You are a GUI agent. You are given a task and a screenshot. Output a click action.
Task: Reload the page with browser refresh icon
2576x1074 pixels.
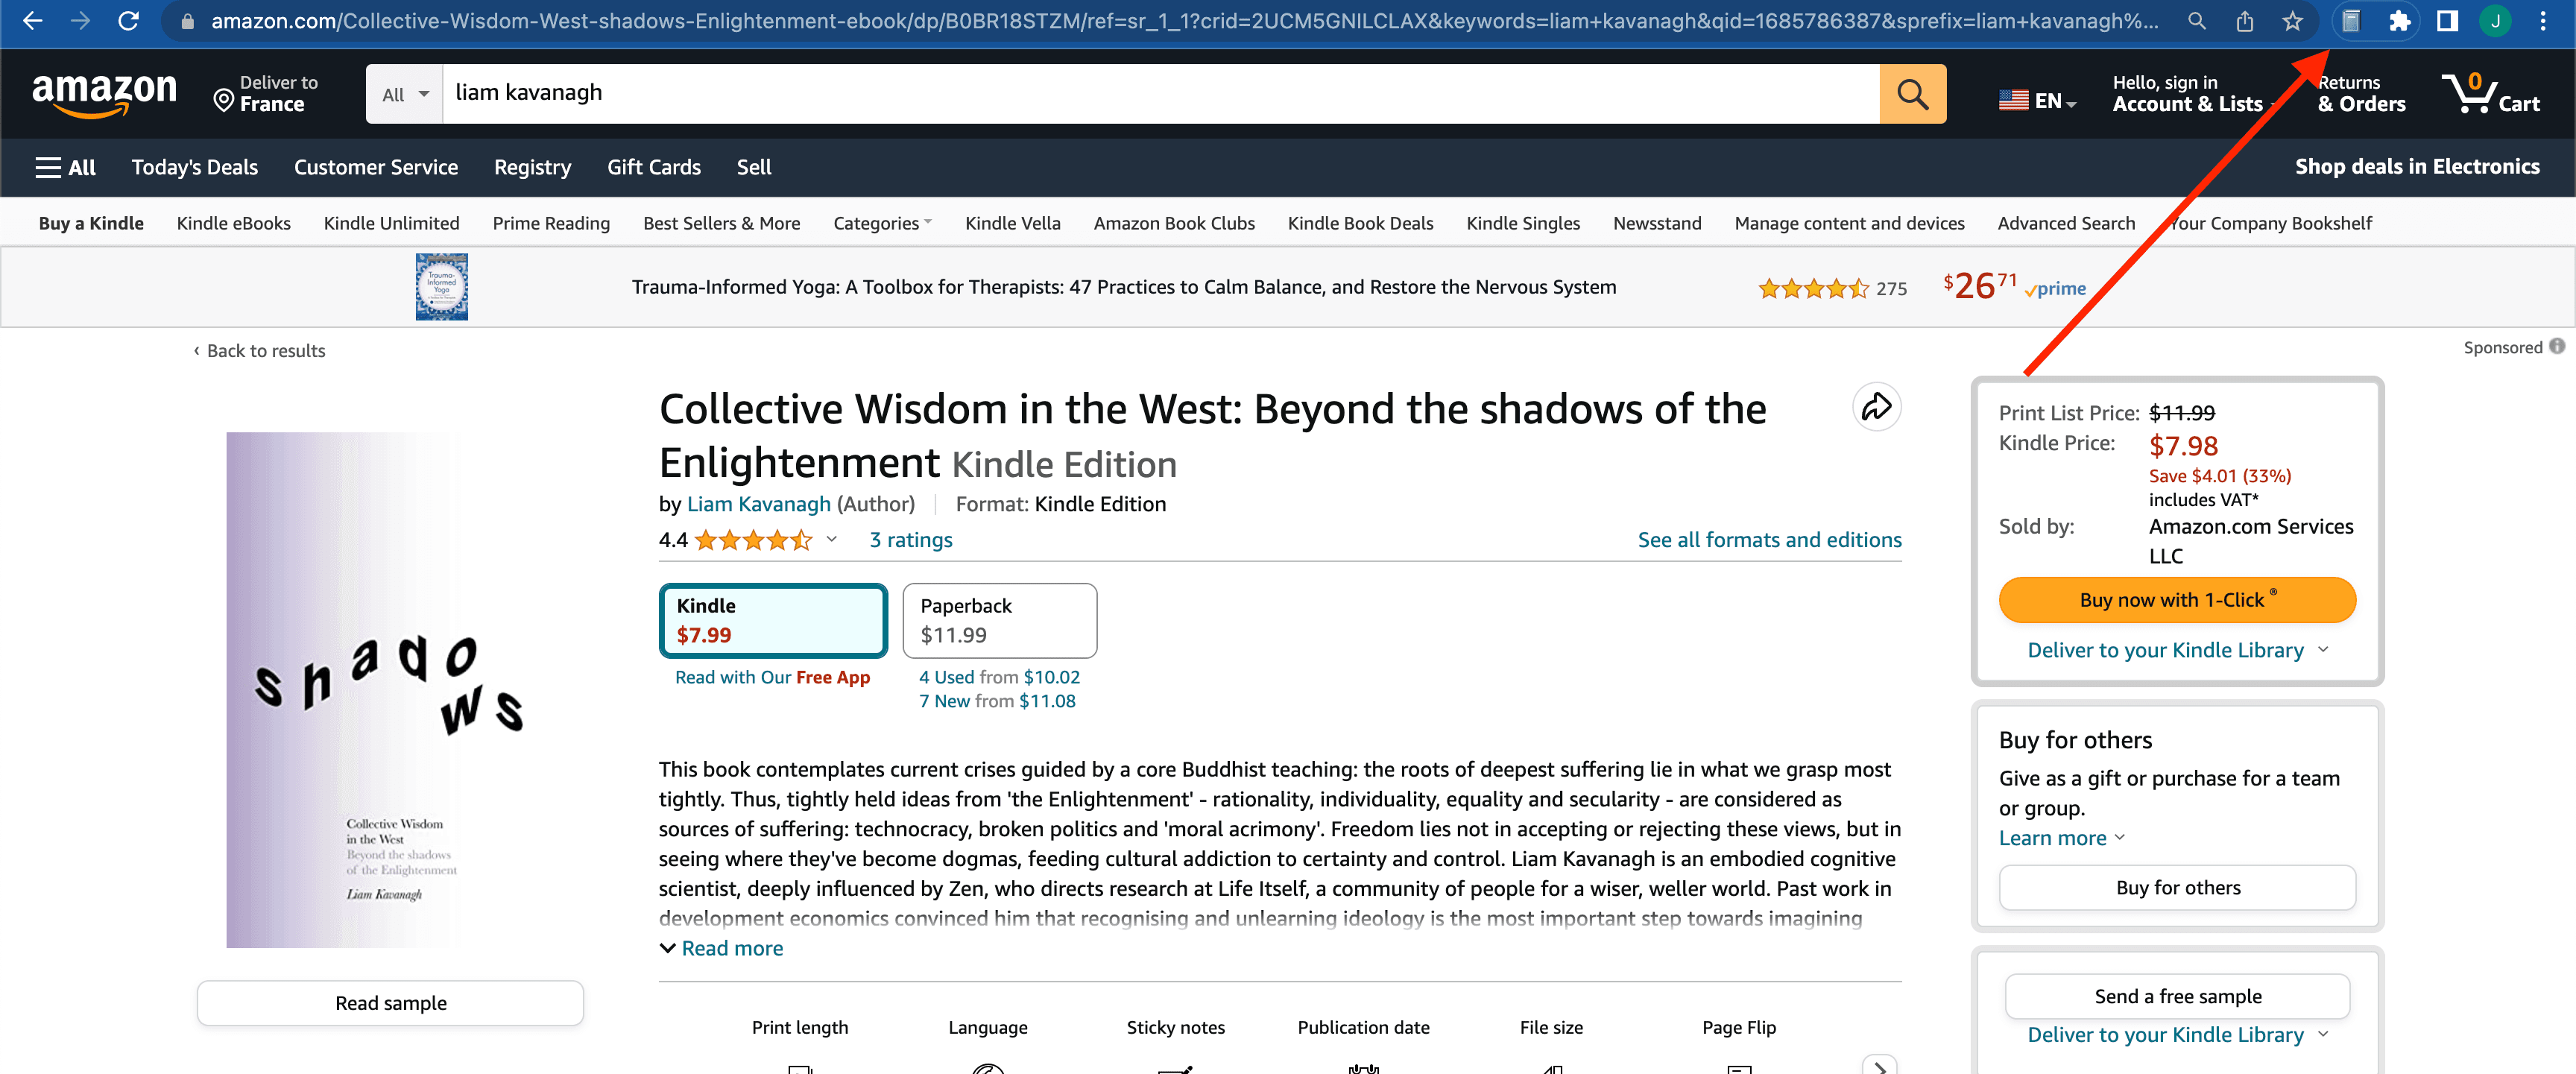pos(128,21)
